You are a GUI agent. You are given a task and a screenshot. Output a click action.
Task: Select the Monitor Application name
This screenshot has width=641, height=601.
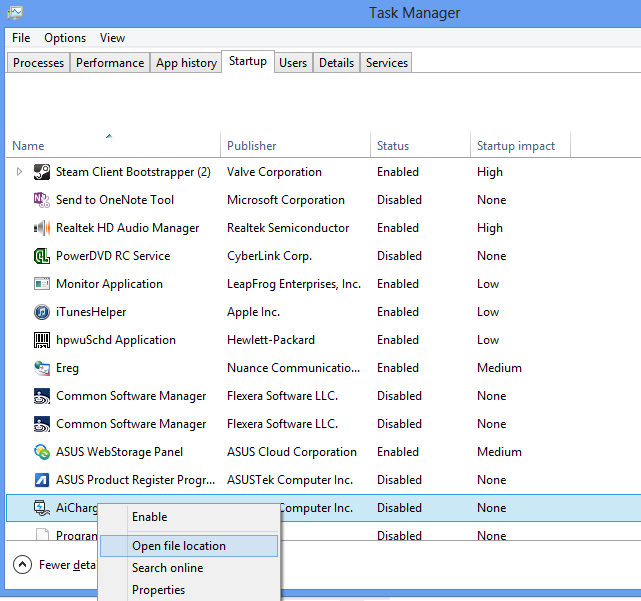click(x=110, y=284)
